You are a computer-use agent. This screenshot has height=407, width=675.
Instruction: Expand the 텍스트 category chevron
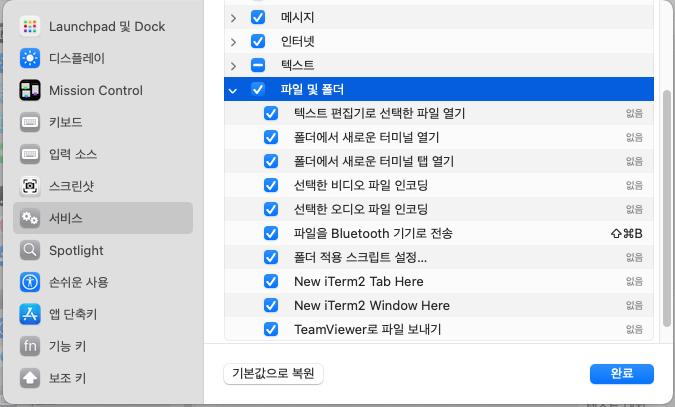233,66
